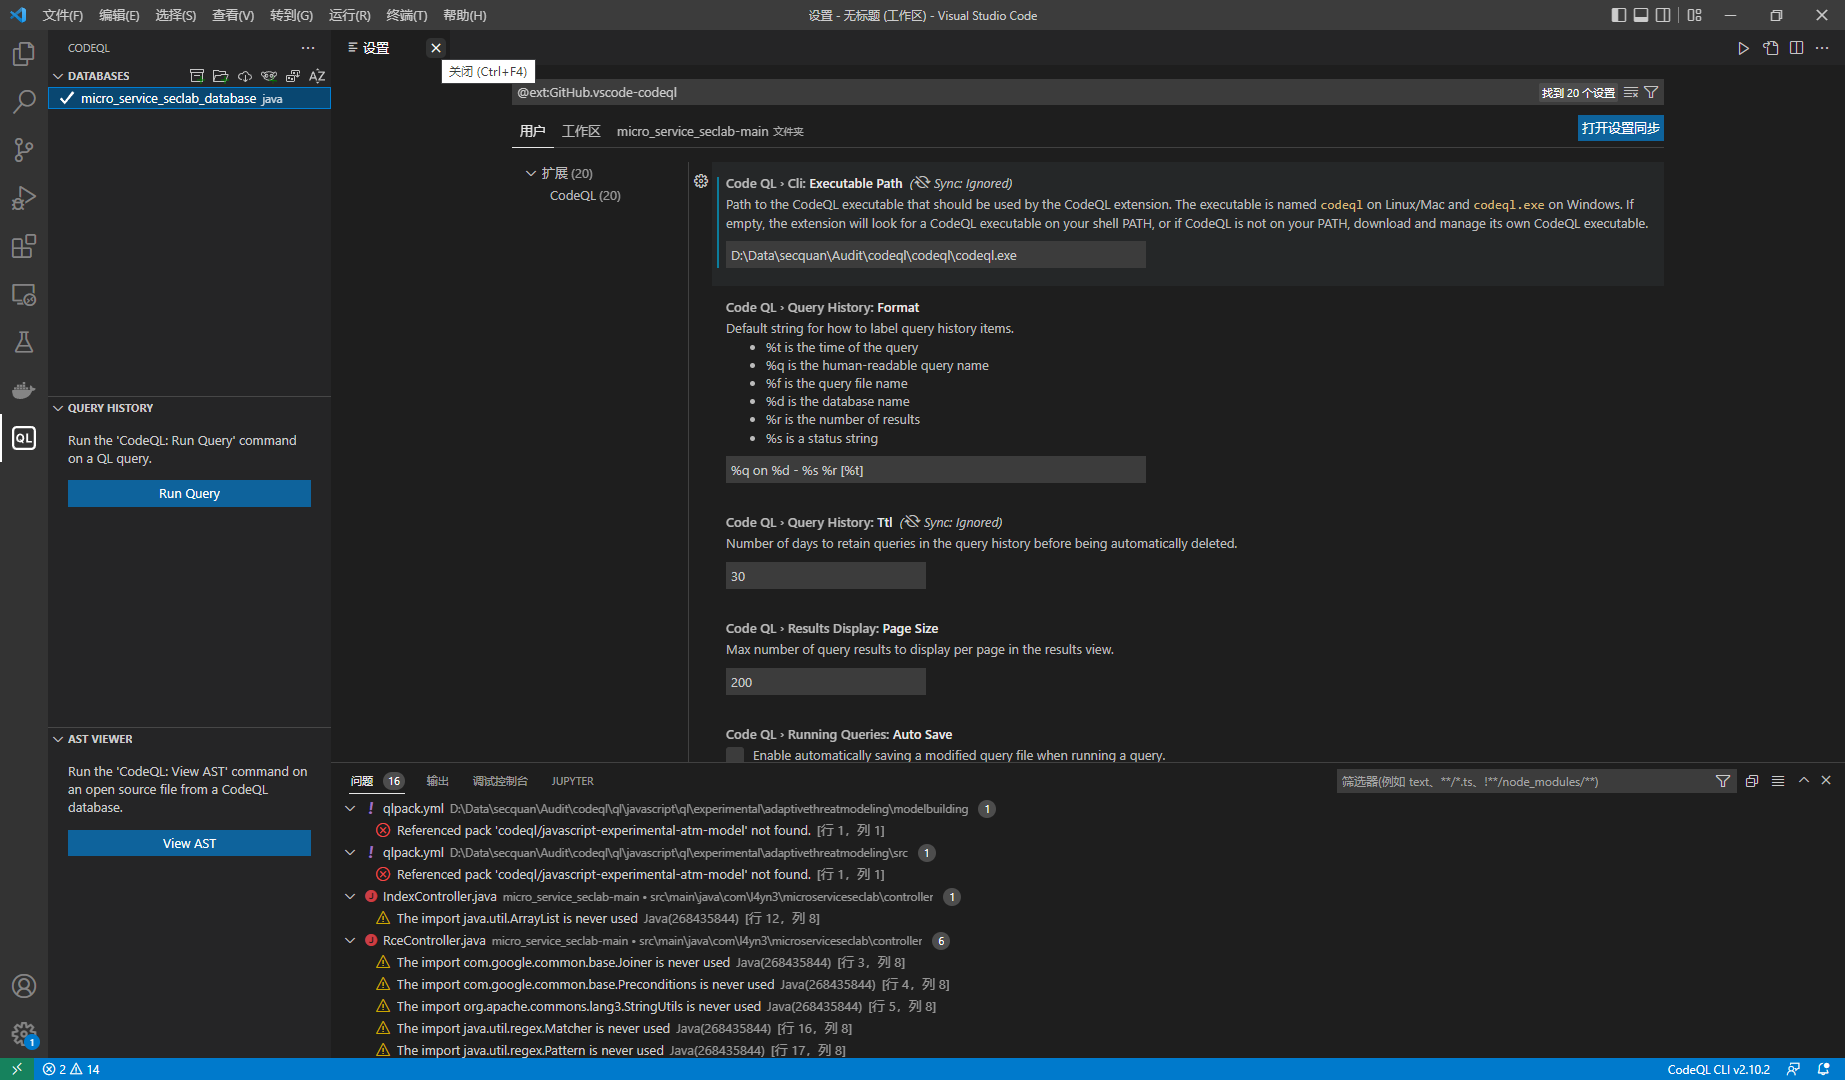Select CodeQL (20) in settings tree

[585, 195]
